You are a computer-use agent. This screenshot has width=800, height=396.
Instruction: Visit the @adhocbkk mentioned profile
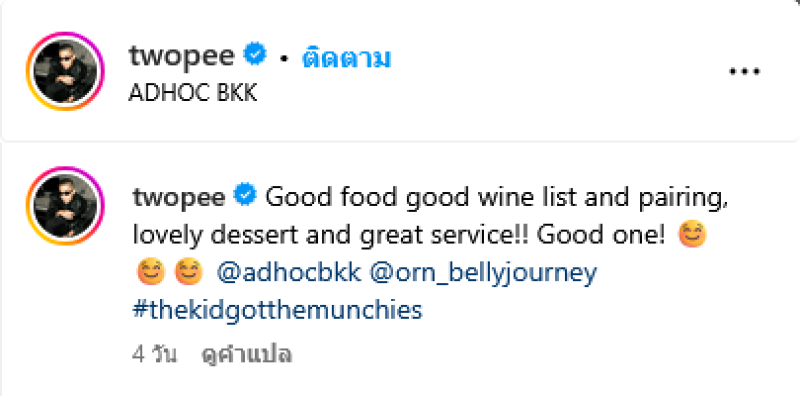289,273
